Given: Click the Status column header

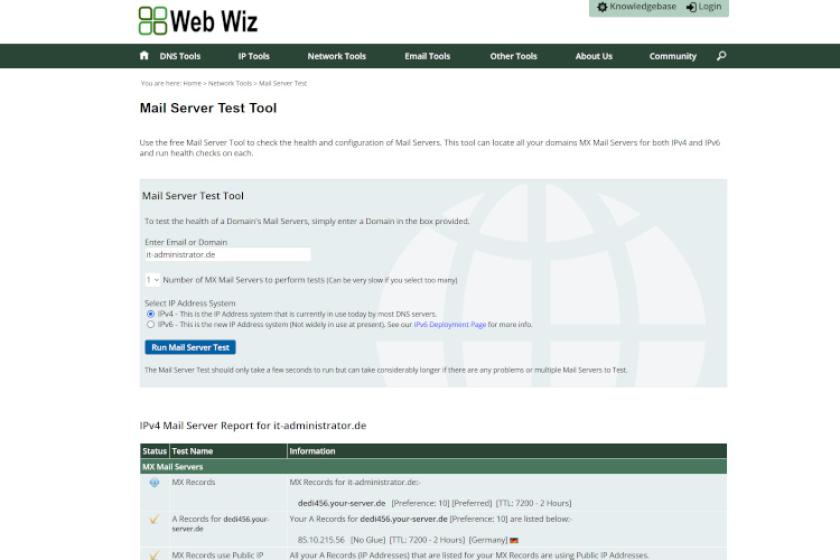Looking at the screenshot, I should (x=154, y=451).
